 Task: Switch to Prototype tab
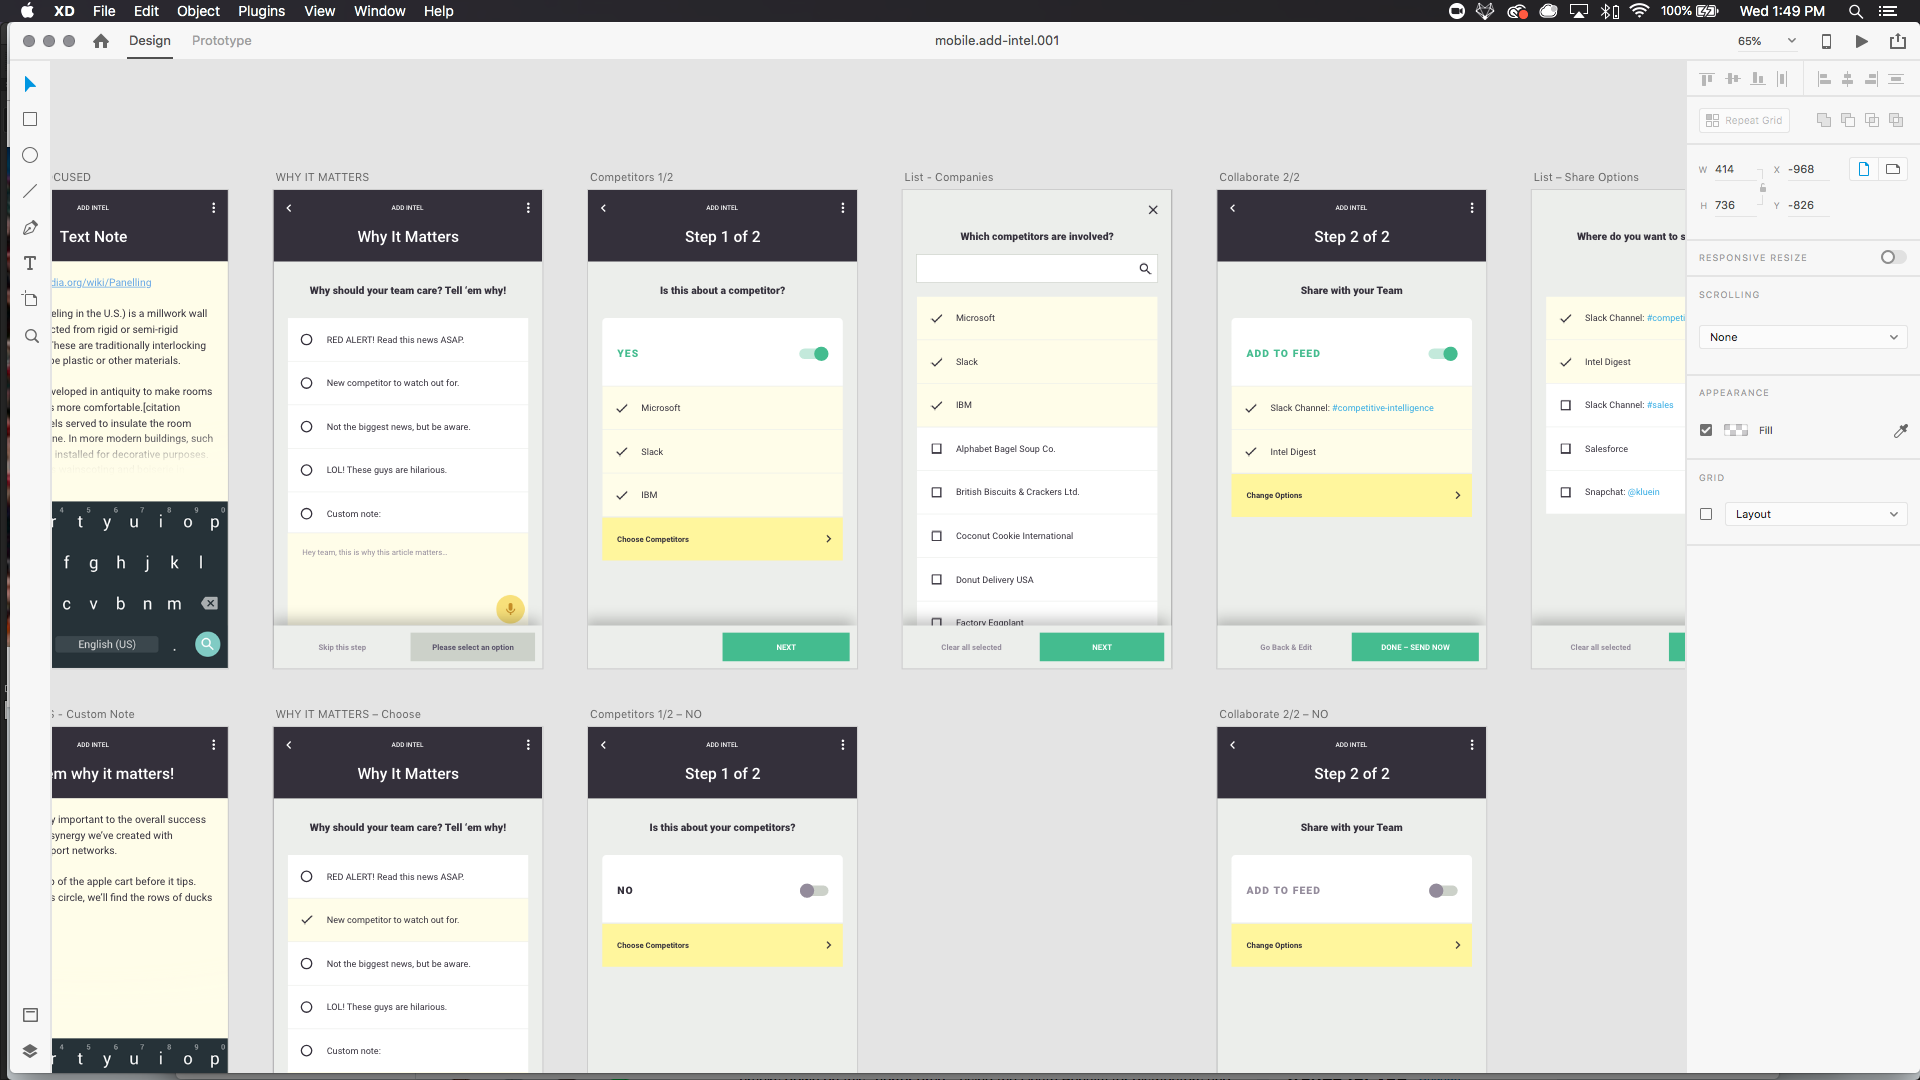222,41
